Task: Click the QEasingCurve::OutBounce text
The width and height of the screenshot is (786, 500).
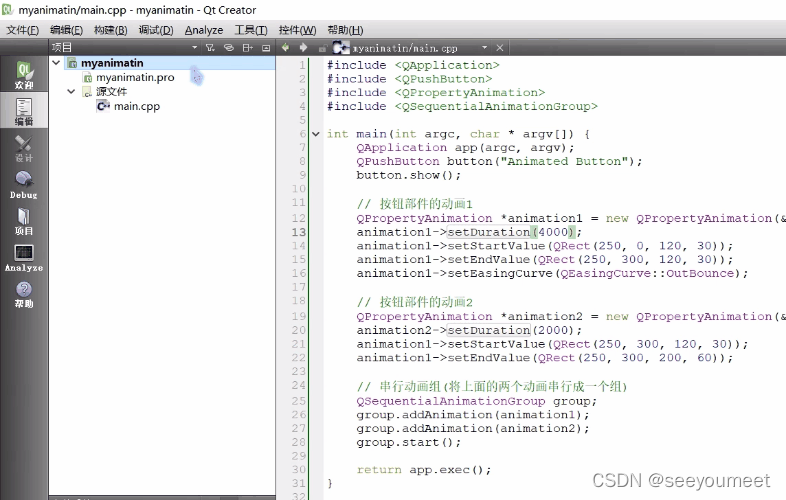Action: click(x=647, y=273)
